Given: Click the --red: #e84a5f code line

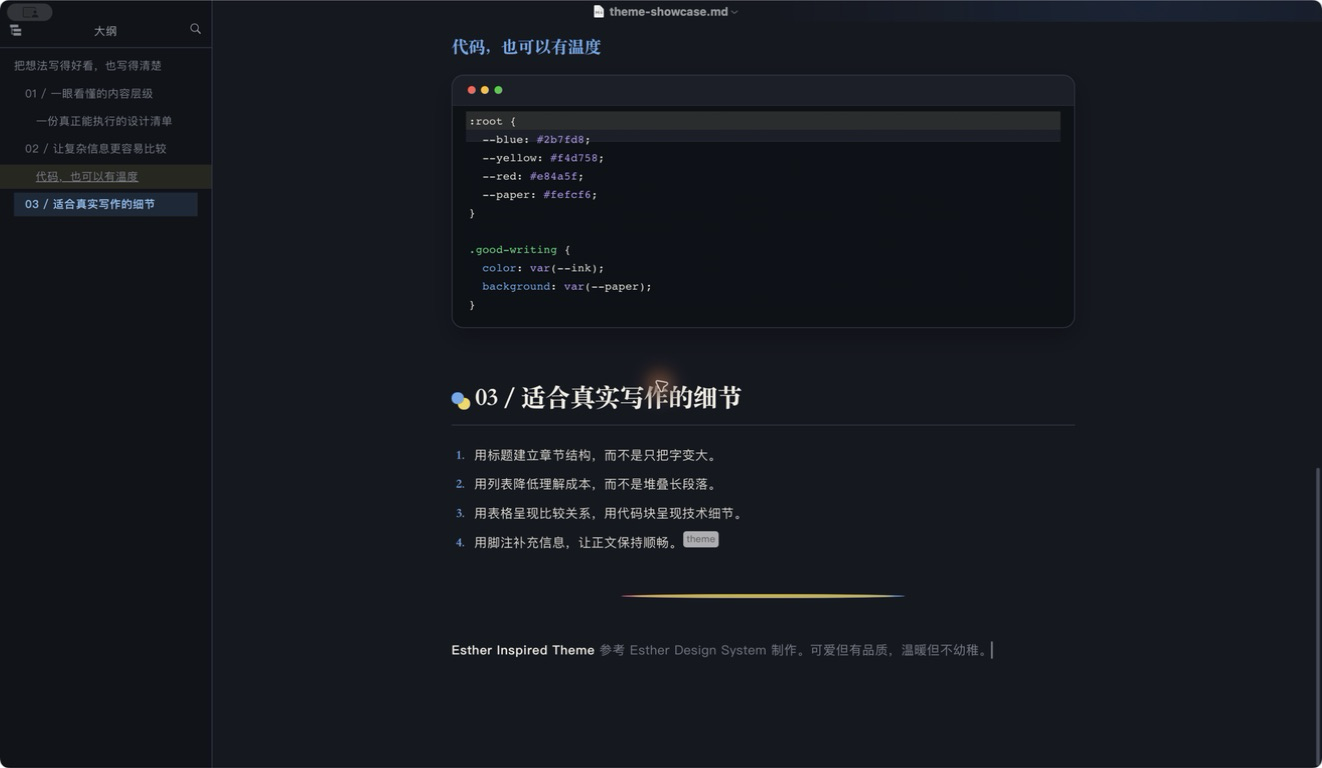Looking at the screenshot, I should [x=532, y=176].
